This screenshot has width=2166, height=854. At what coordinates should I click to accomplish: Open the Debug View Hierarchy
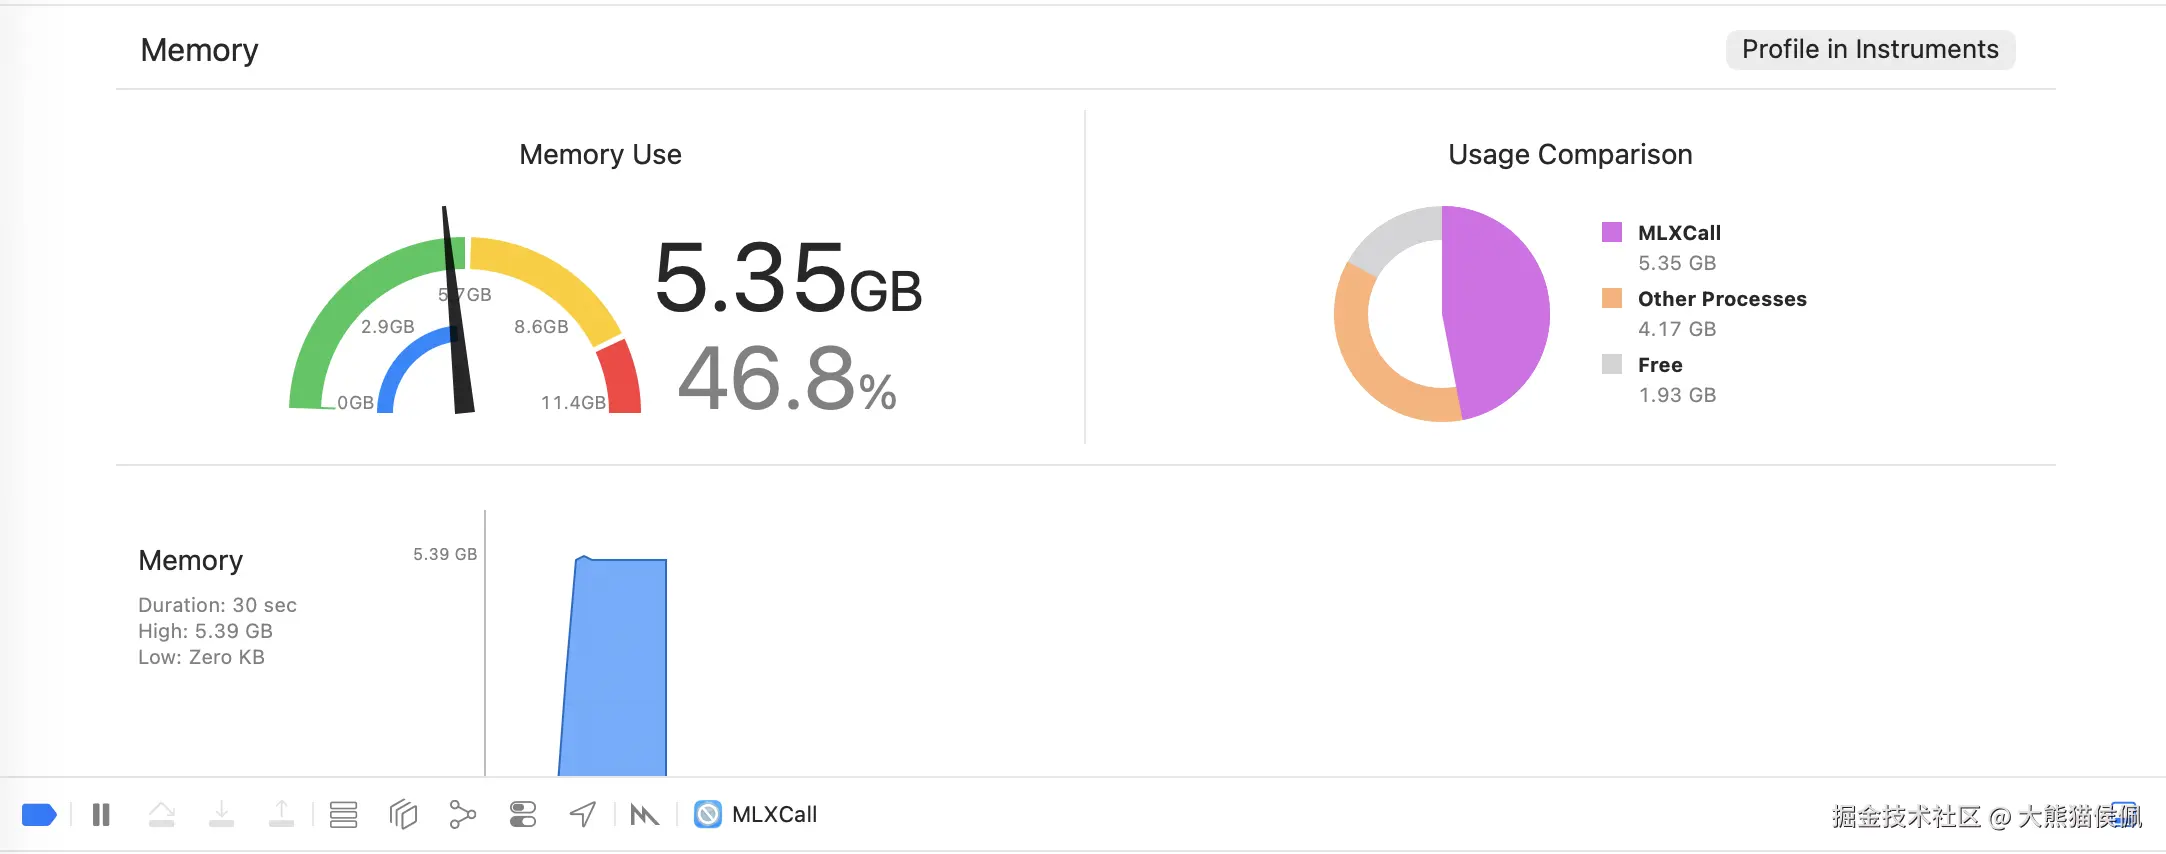pos(403,815)
